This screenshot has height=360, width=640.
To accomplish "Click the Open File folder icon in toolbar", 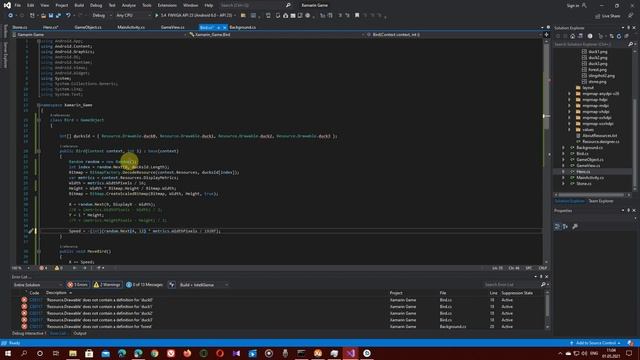I will (x=43, y=16).
